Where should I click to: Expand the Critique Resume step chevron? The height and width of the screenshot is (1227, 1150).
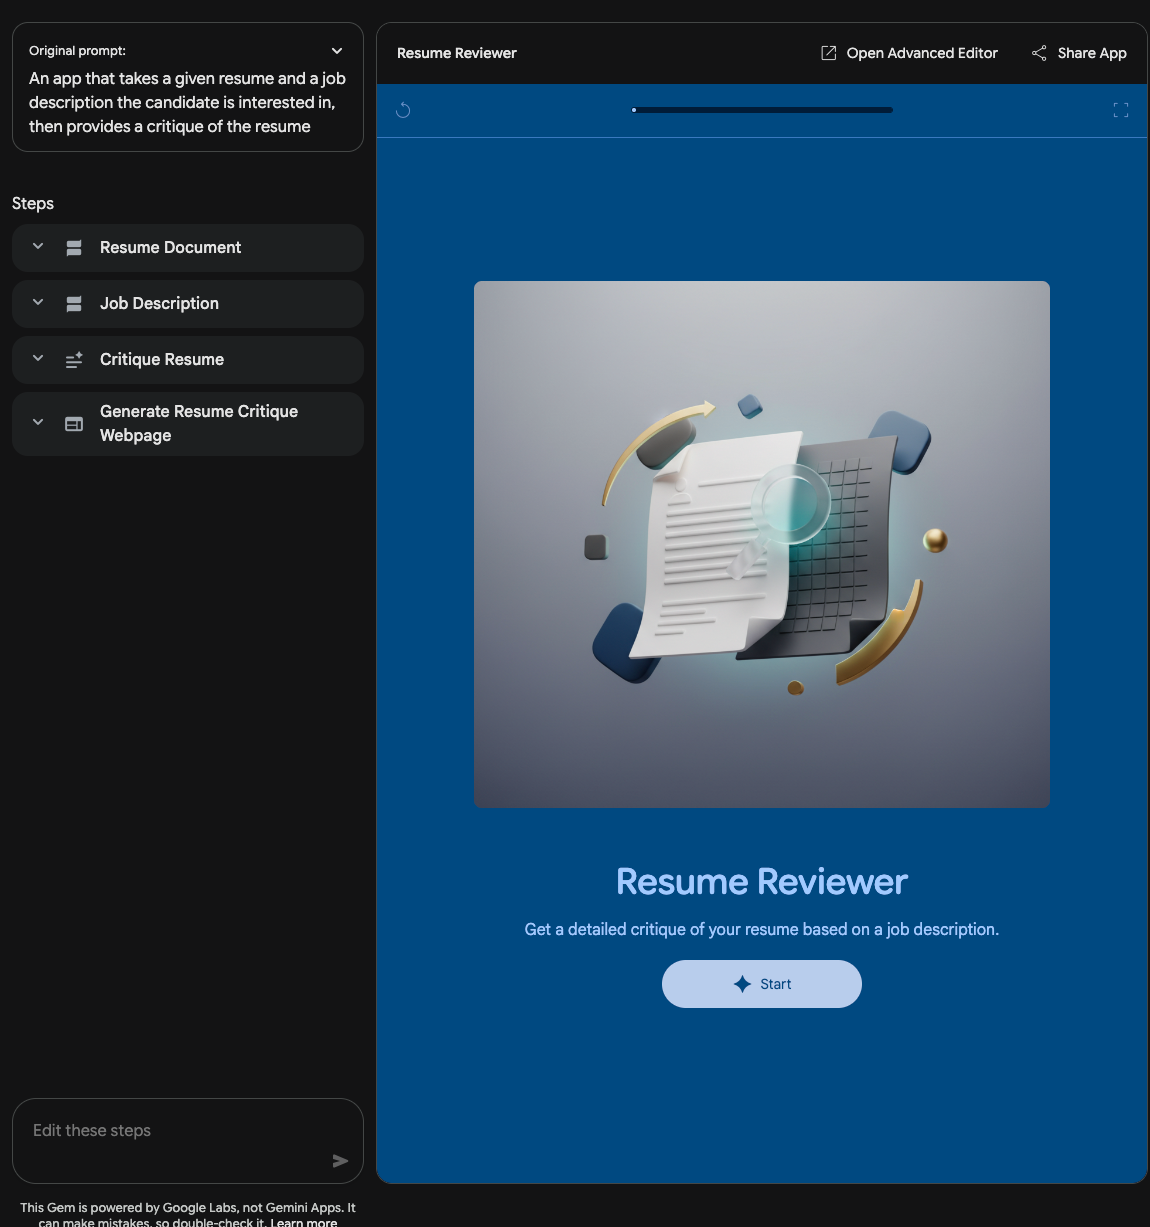click(38, 359)
